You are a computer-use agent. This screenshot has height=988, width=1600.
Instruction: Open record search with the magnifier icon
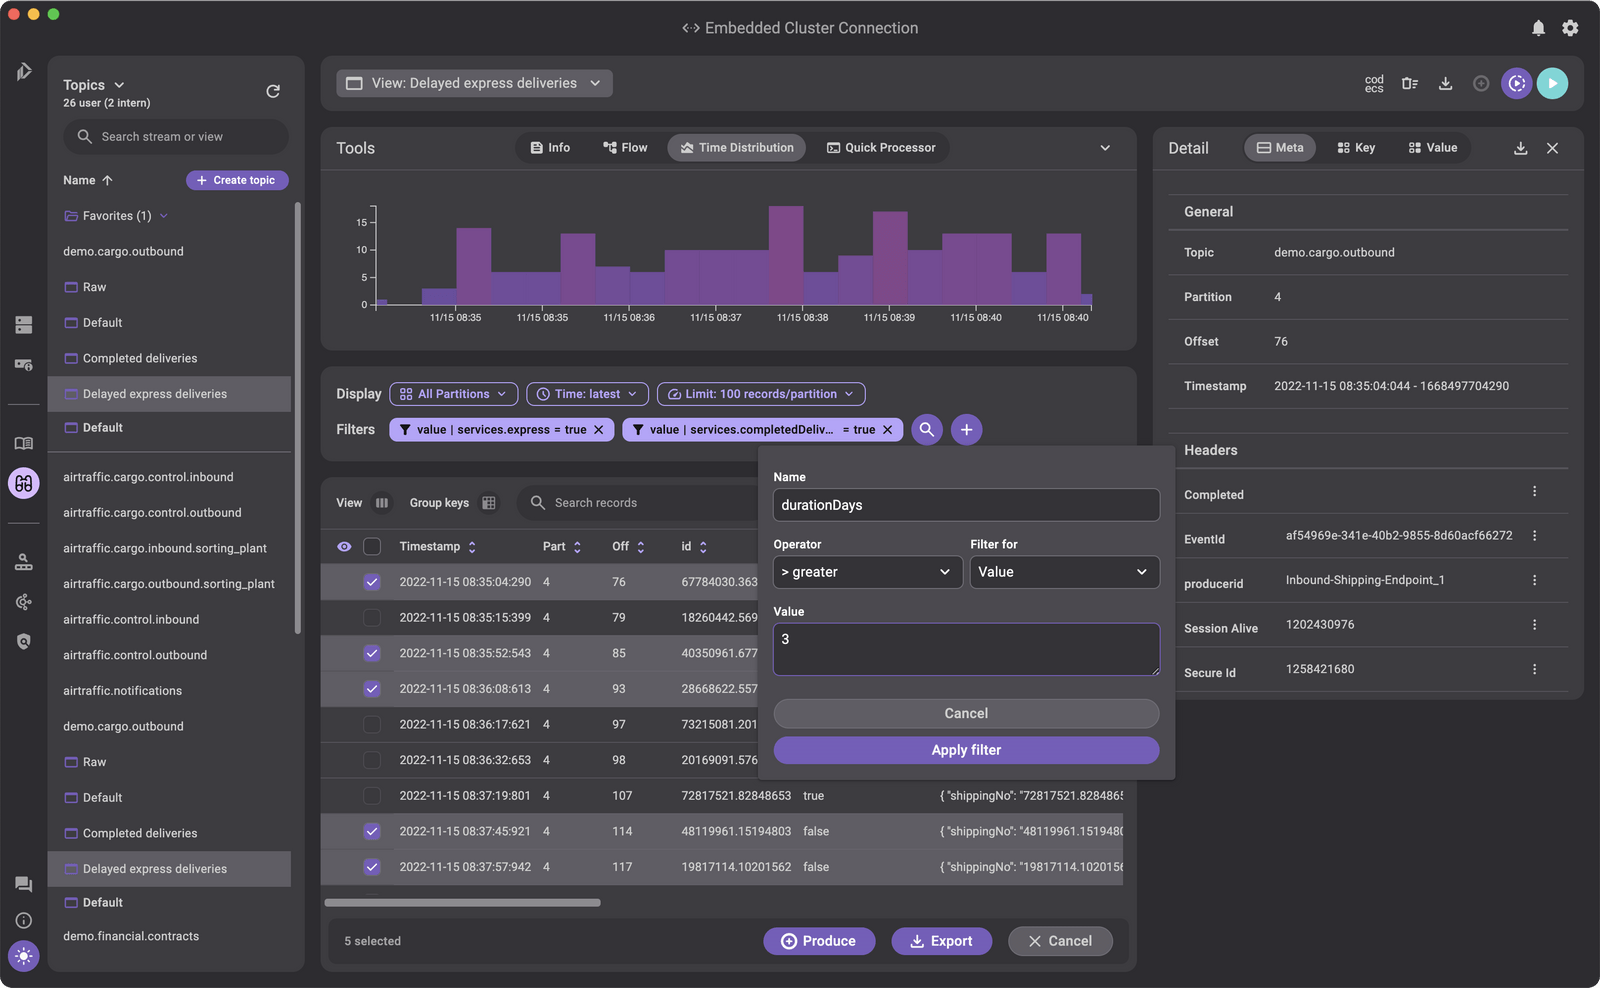[926, 429]
